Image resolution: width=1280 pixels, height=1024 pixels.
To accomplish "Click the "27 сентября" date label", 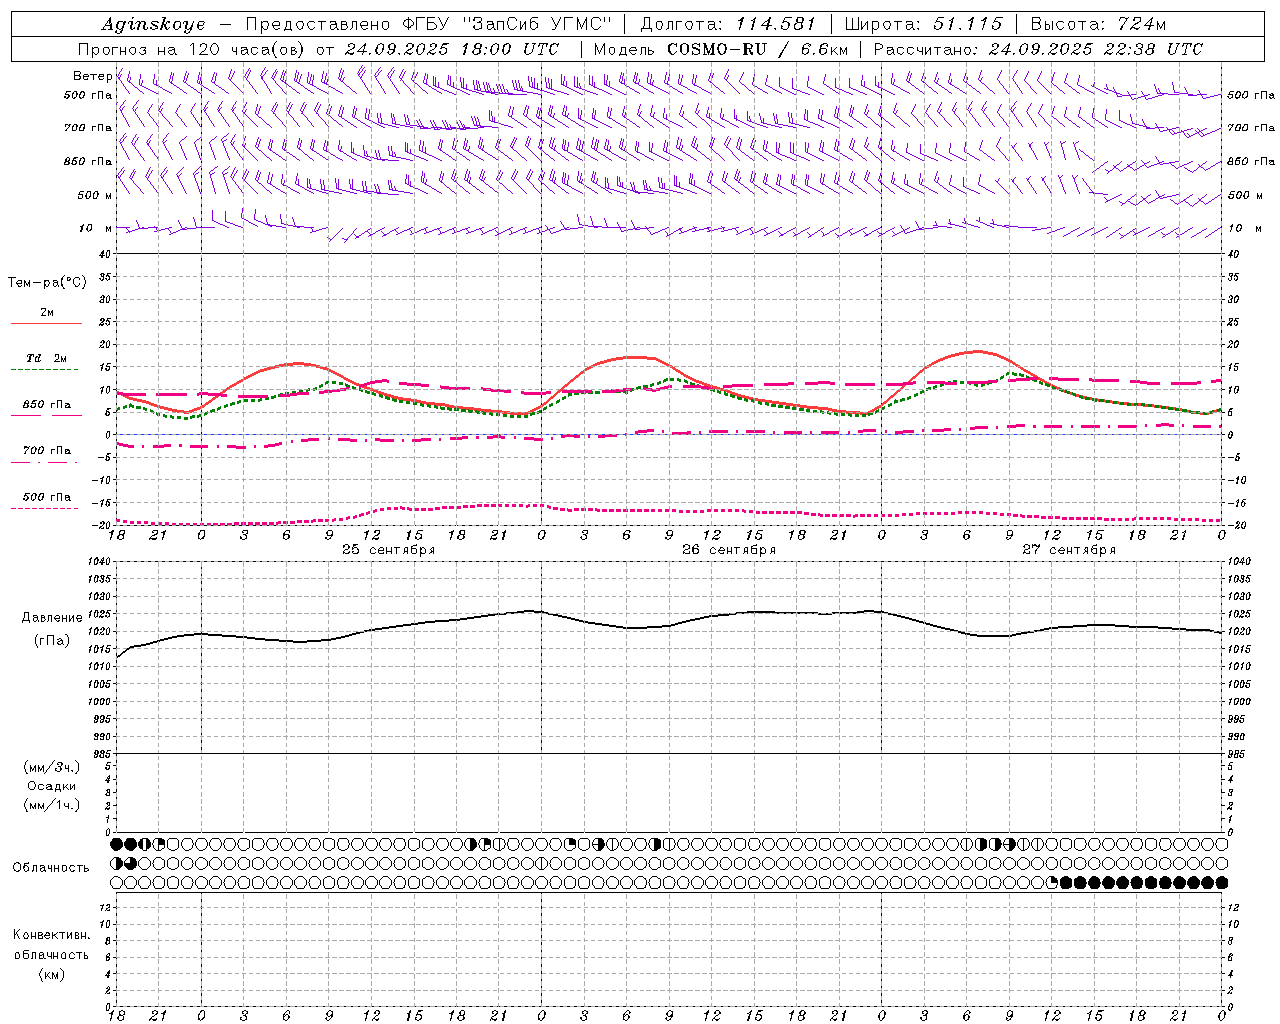I will [1069, 550].
